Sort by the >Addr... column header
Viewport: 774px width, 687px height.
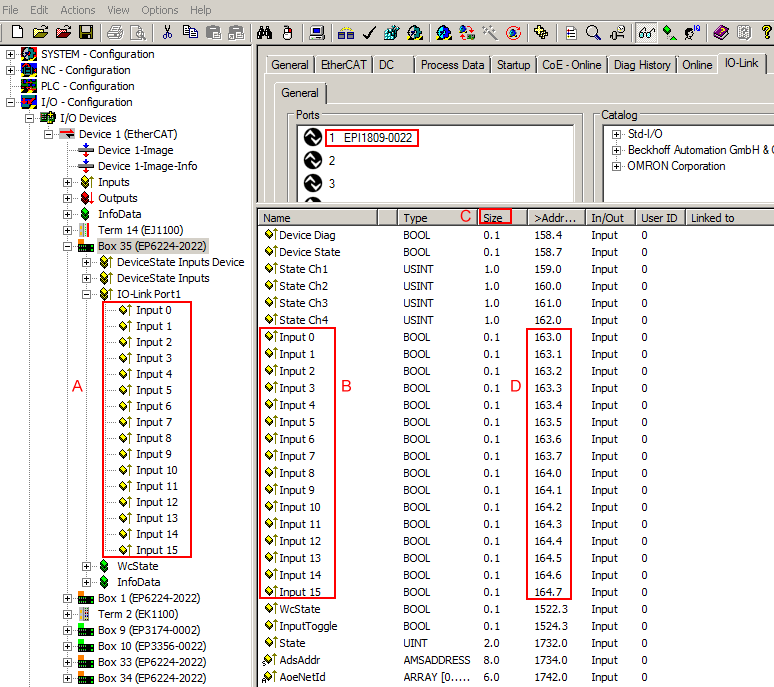point(556,218)
